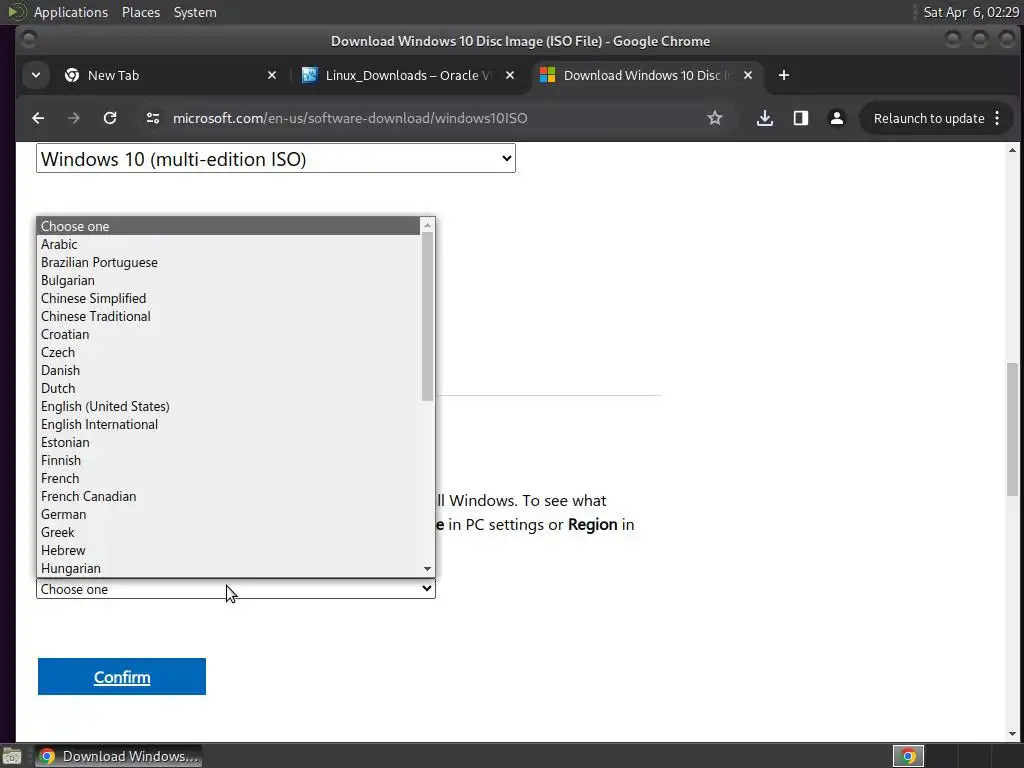Select Hebrew language option
The width and height of the screenshot is (1024, 768).
228,551
